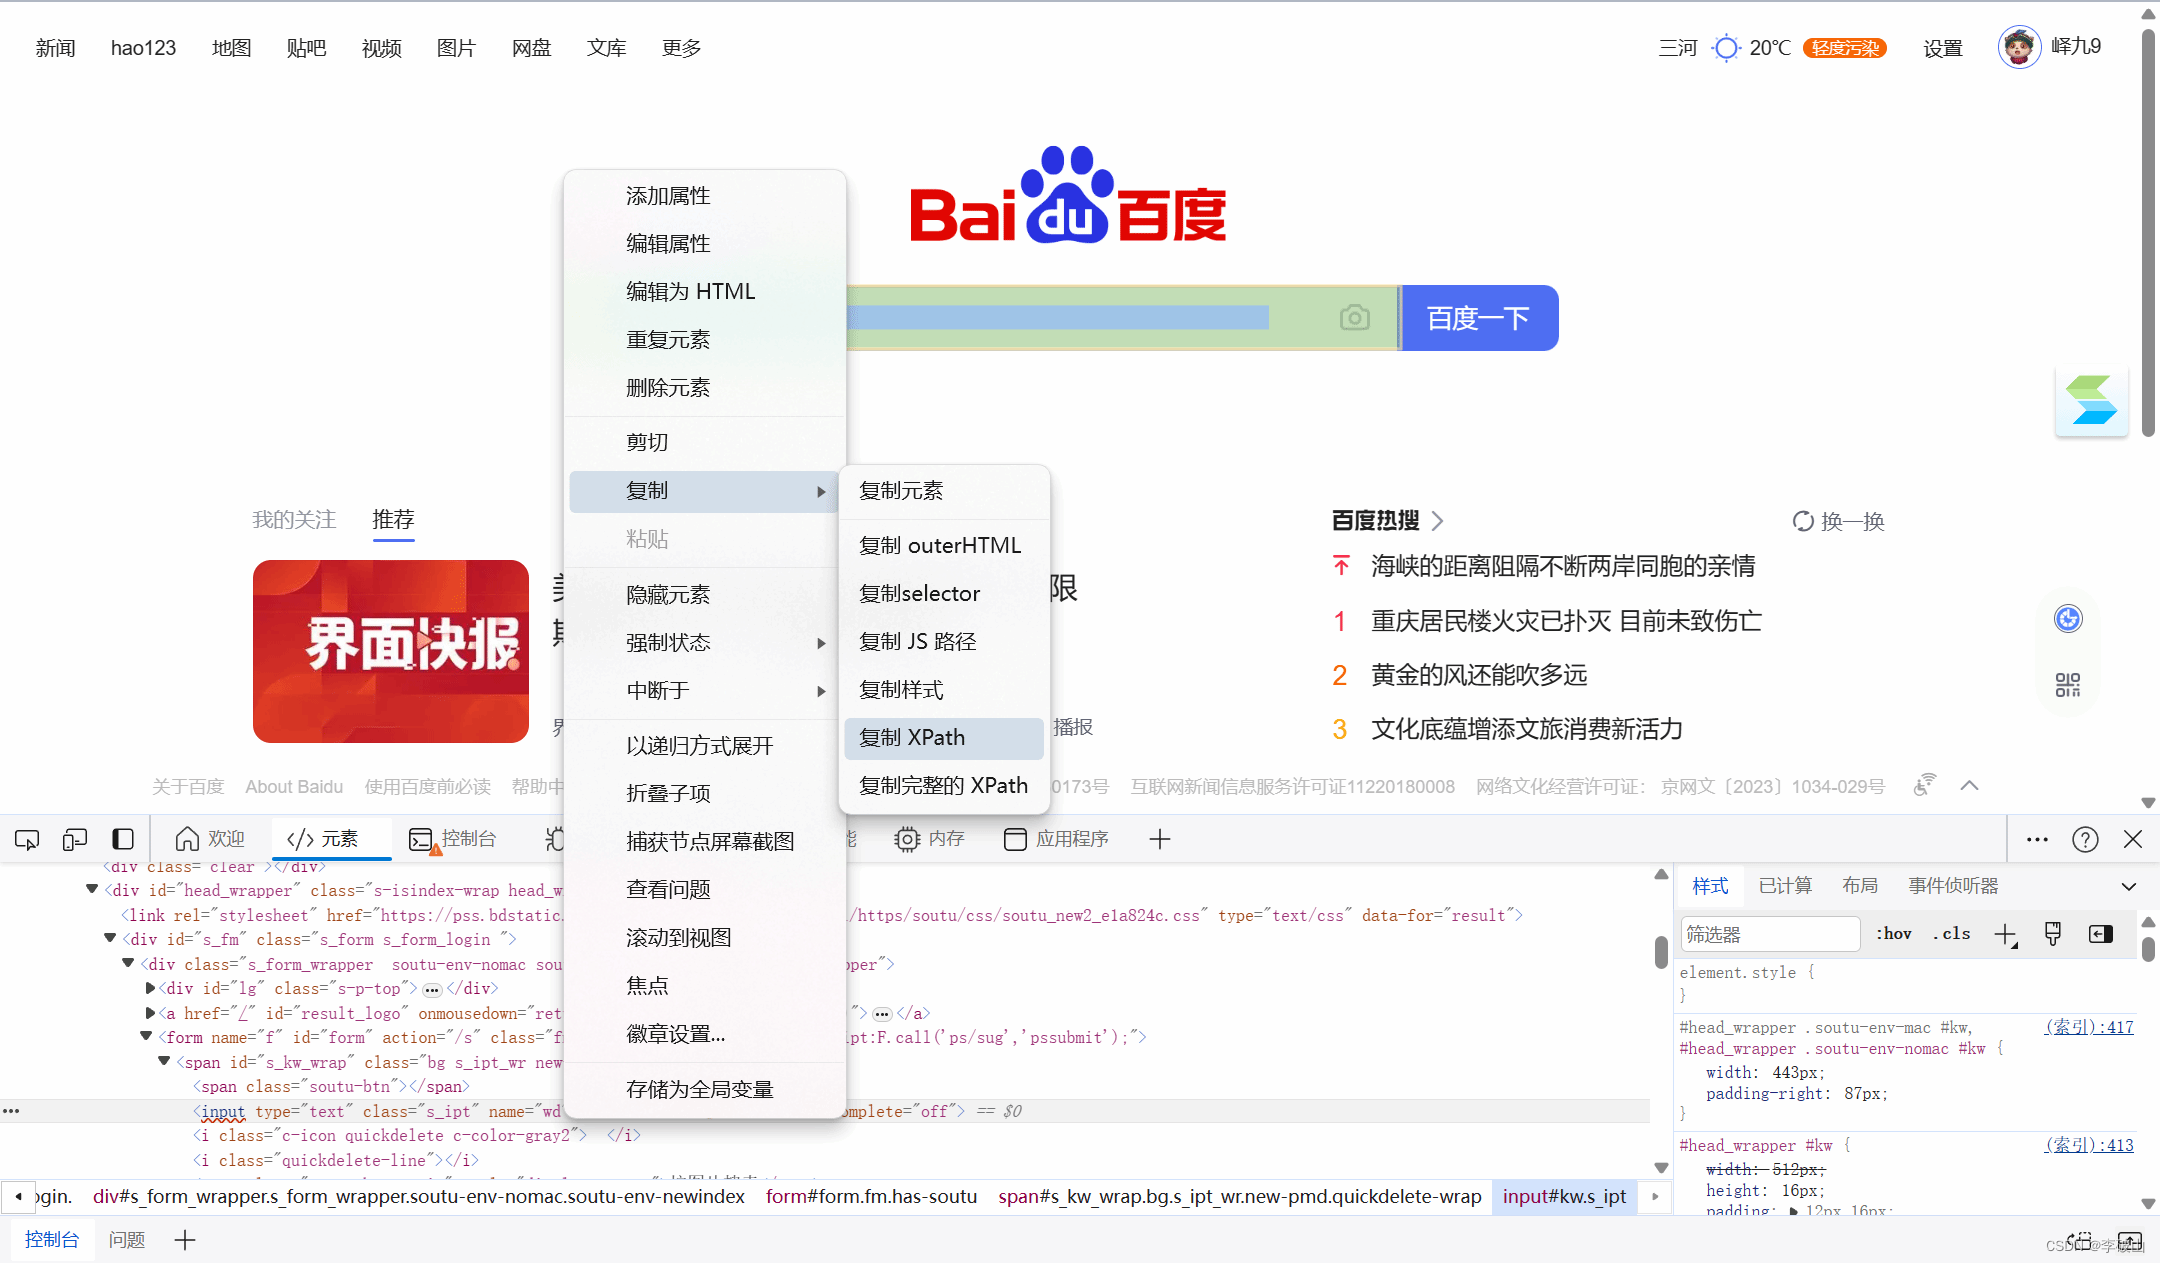Click the three-dot more options icon
Viewport: 2160px width, 1263px height.
coord(2037,839)
